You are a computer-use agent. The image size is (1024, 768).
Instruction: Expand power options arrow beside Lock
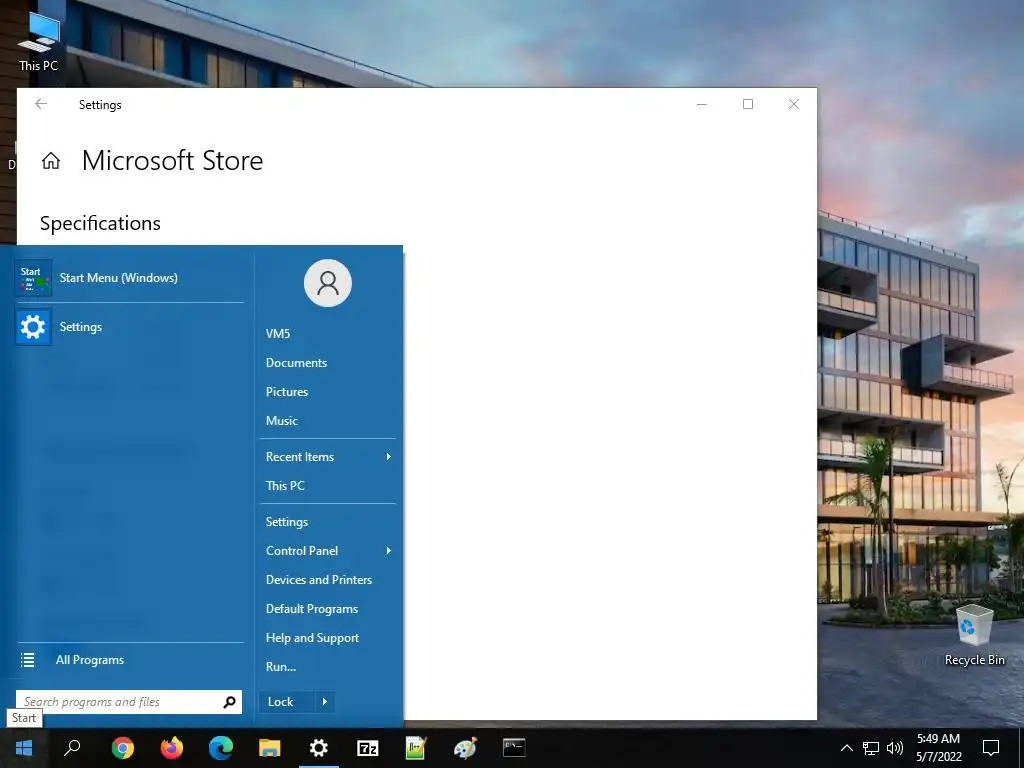point(325,702)
